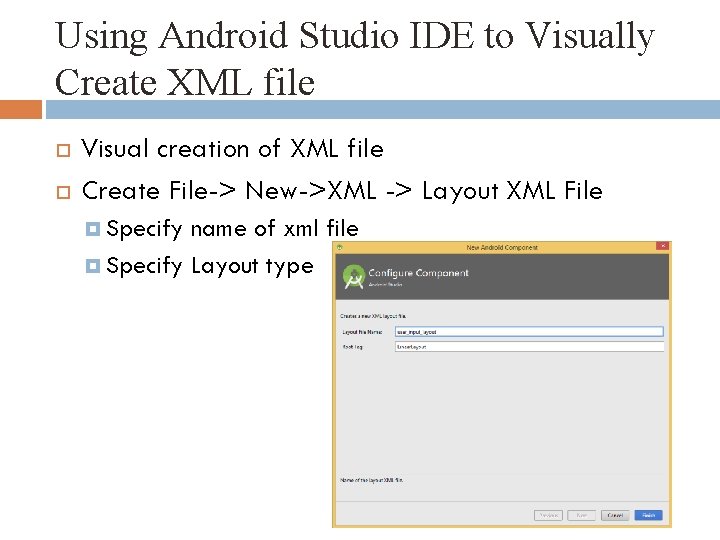This screenshot has height=540, width=720.
Task: Click the Root Tag input field
Action: [x=529, y=347]
